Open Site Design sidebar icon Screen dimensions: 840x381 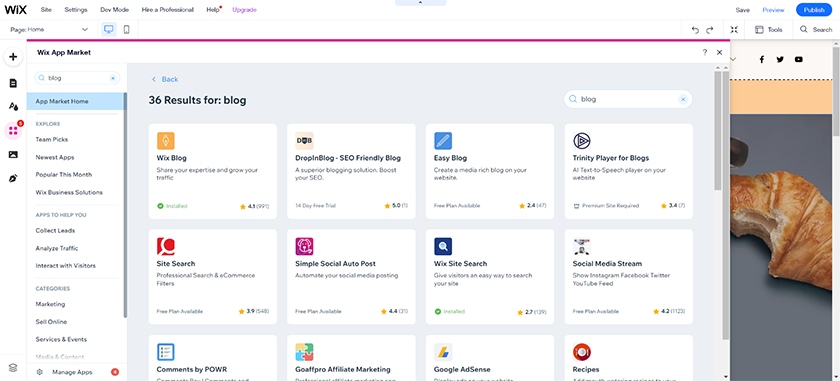tap(13, 106)
